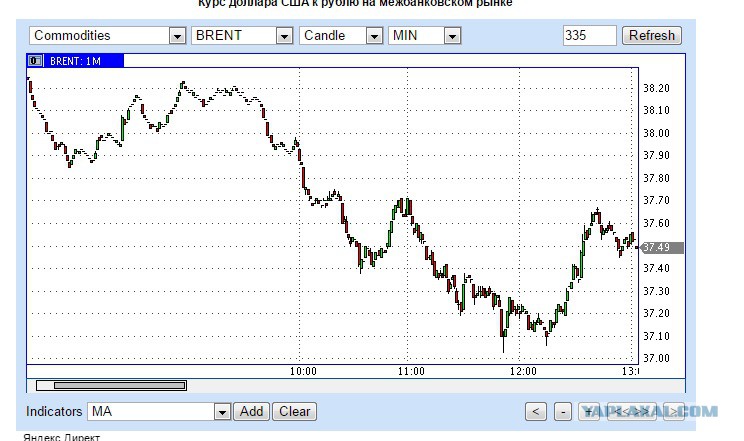This screenshot has width=744, height=441.
Task: Click the 37.80 price axis label
Action: pyautogui.click(x=656, y=178)
